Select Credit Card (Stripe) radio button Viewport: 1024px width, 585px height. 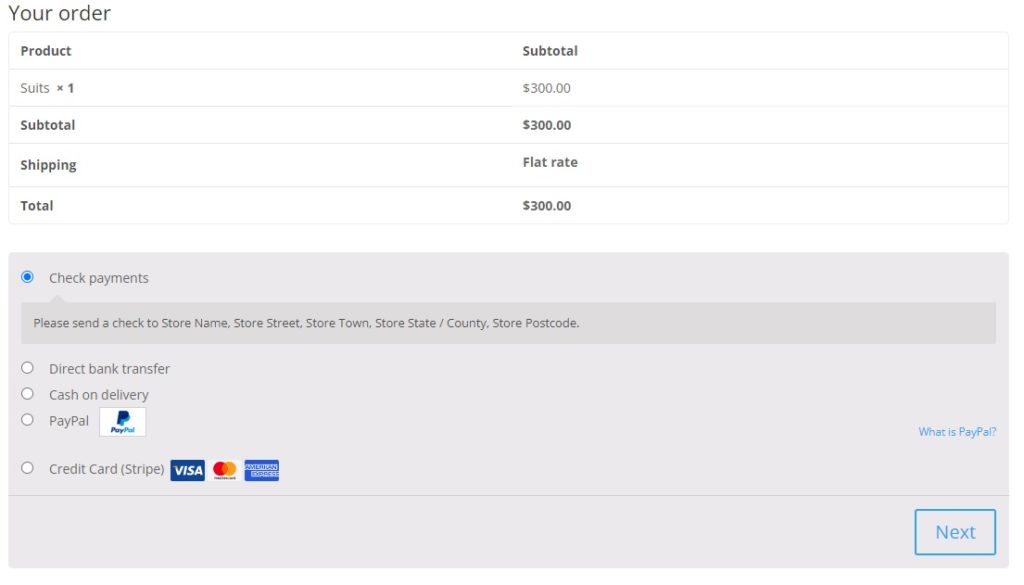click(x=27, y=468)
